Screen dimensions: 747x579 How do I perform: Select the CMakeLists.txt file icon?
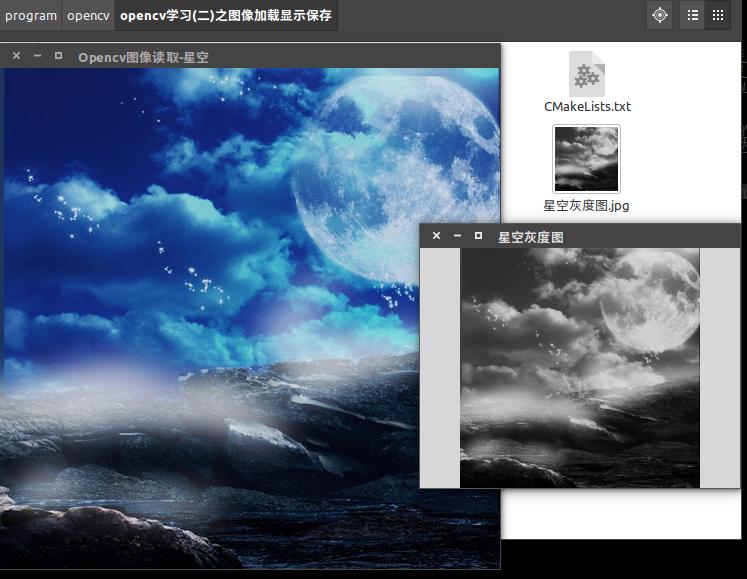coord(587,74)
